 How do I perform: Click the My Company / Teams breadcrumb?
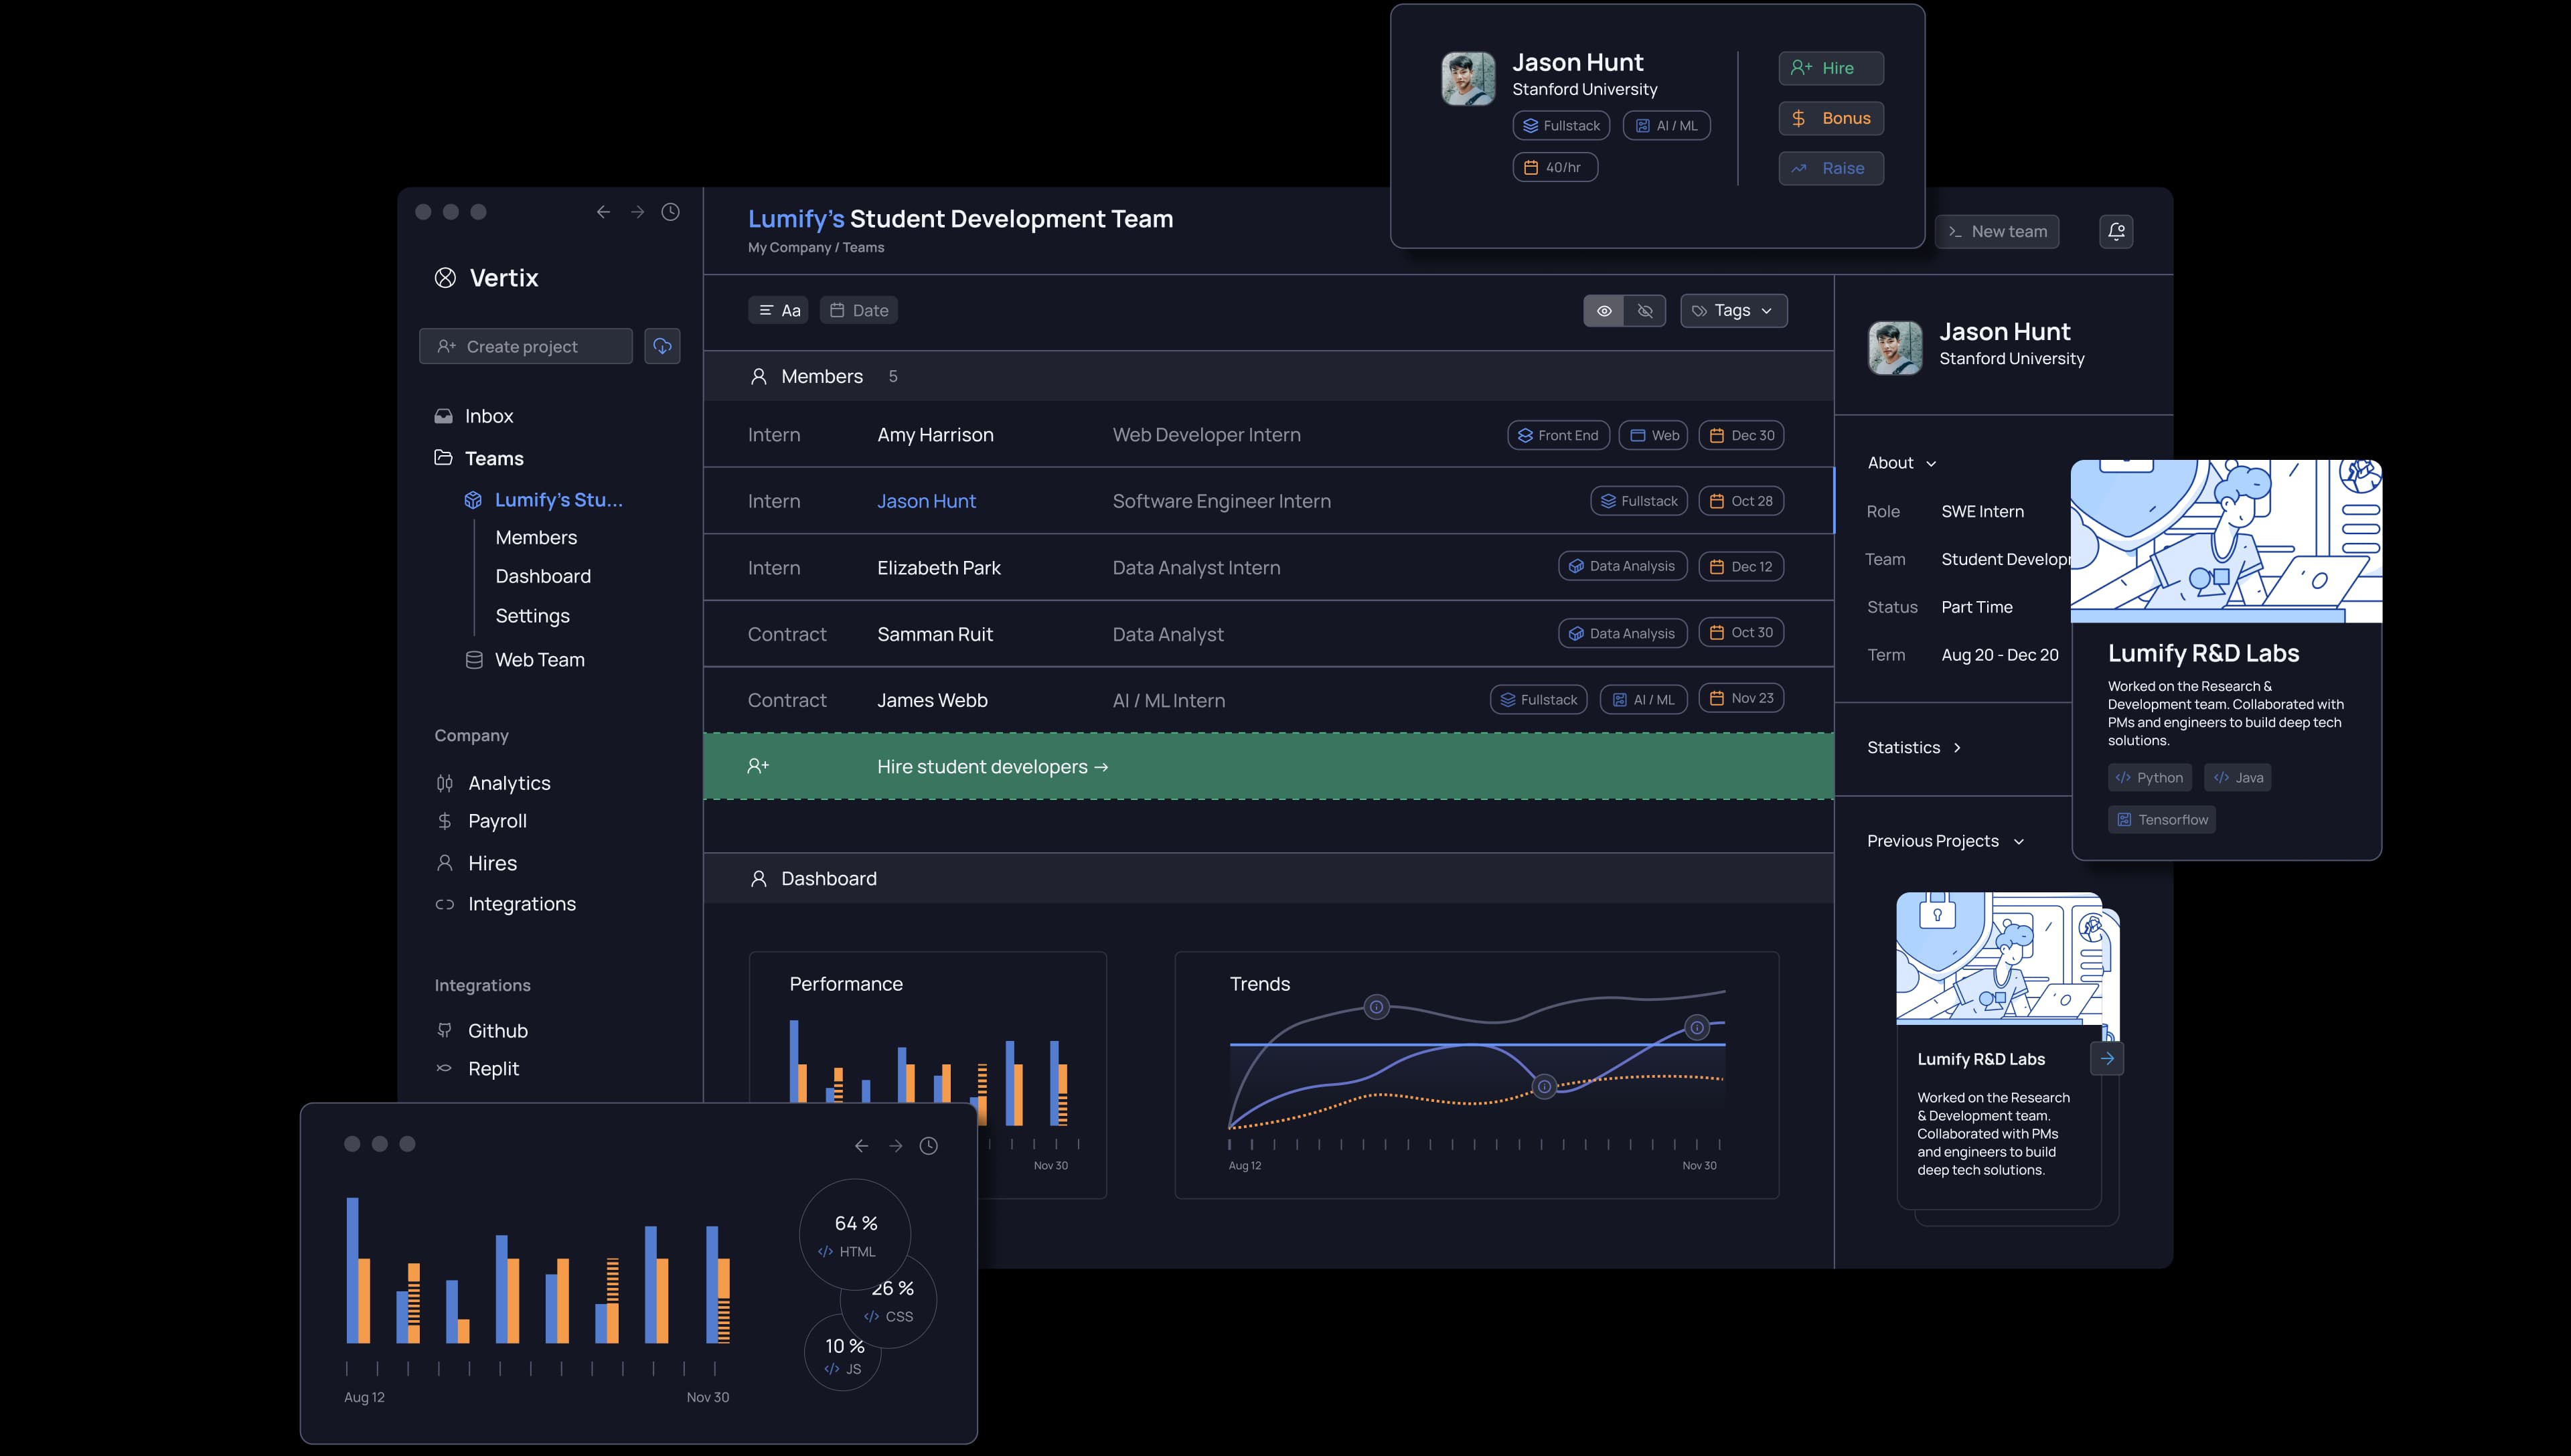coord(816,248)
